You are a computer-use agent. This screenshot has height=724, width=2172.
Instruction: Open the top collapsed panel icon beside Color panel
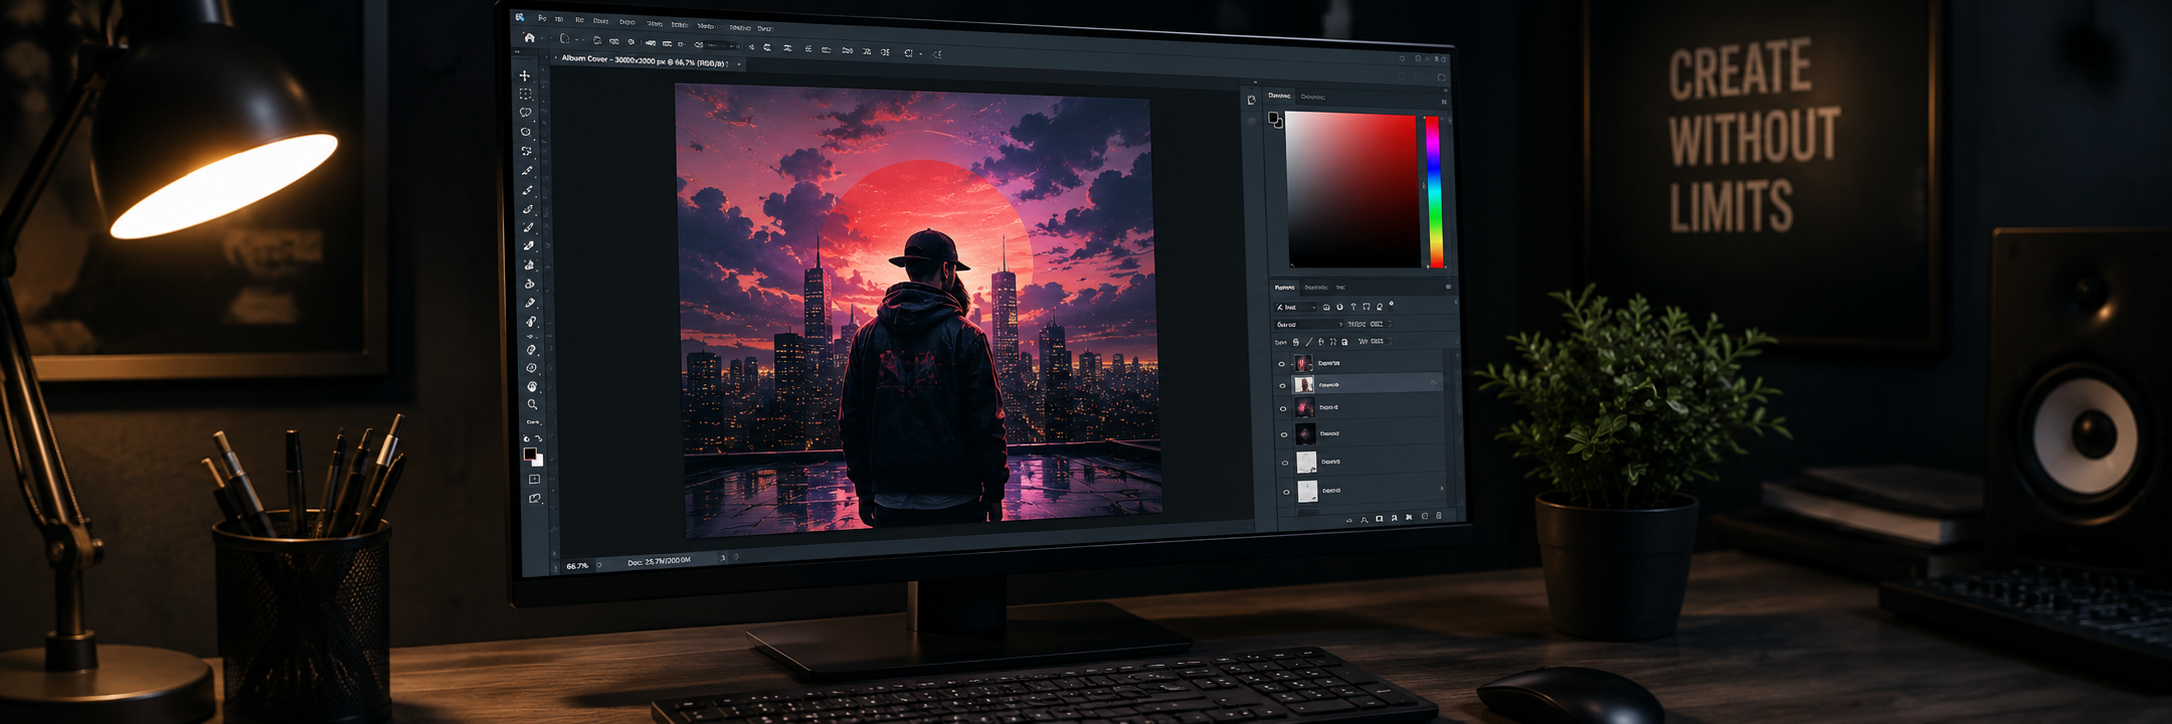1251,100
